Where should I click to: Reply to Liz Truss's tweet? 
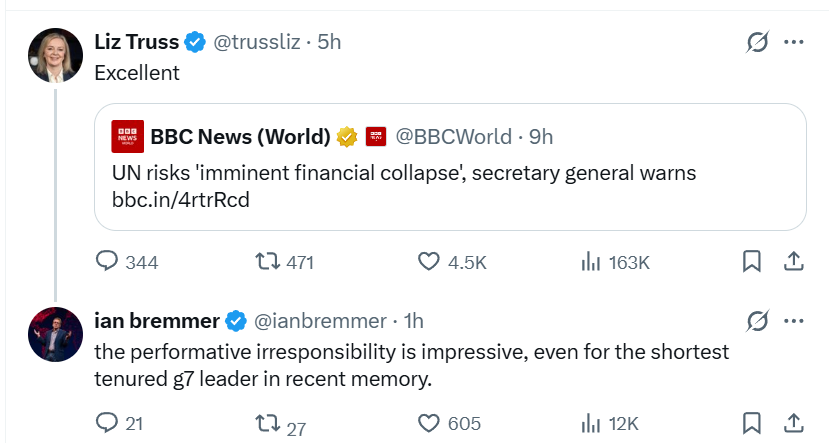(x=107, y=262)
